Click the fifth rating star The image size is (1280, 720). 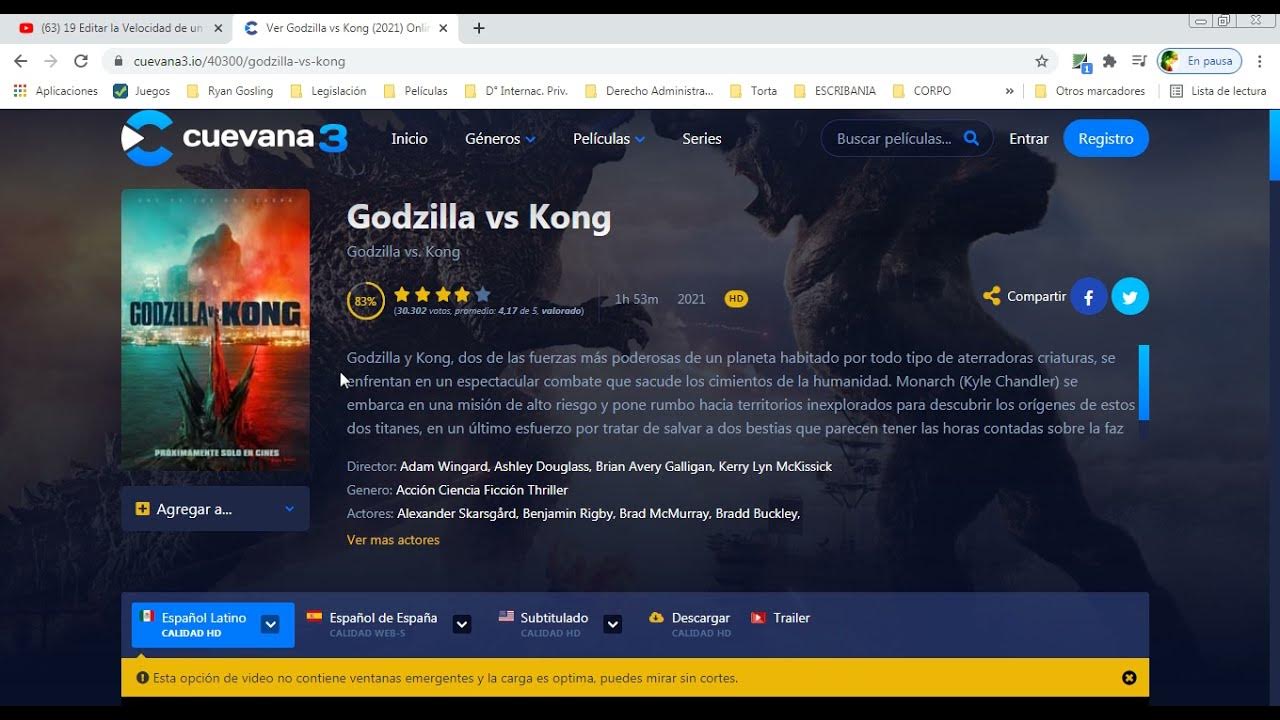pos(483,294)
